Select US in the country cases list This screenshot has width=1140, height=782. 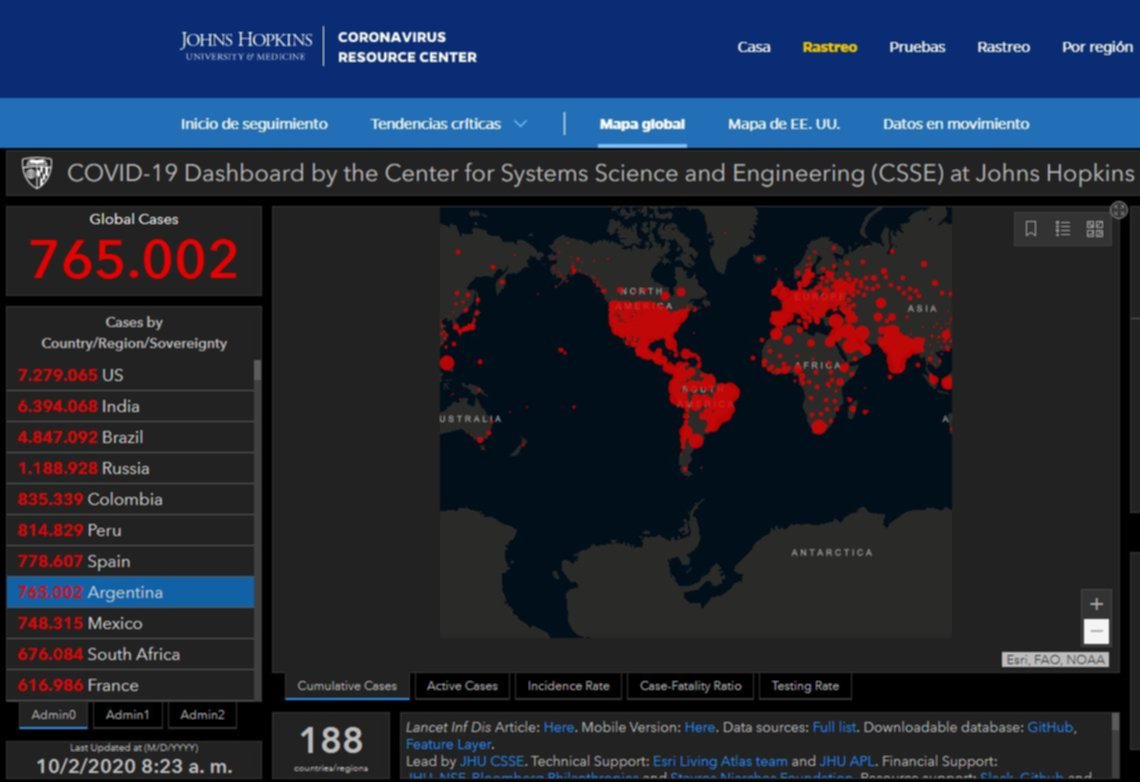pyautogui.click(x=130, y=375)
